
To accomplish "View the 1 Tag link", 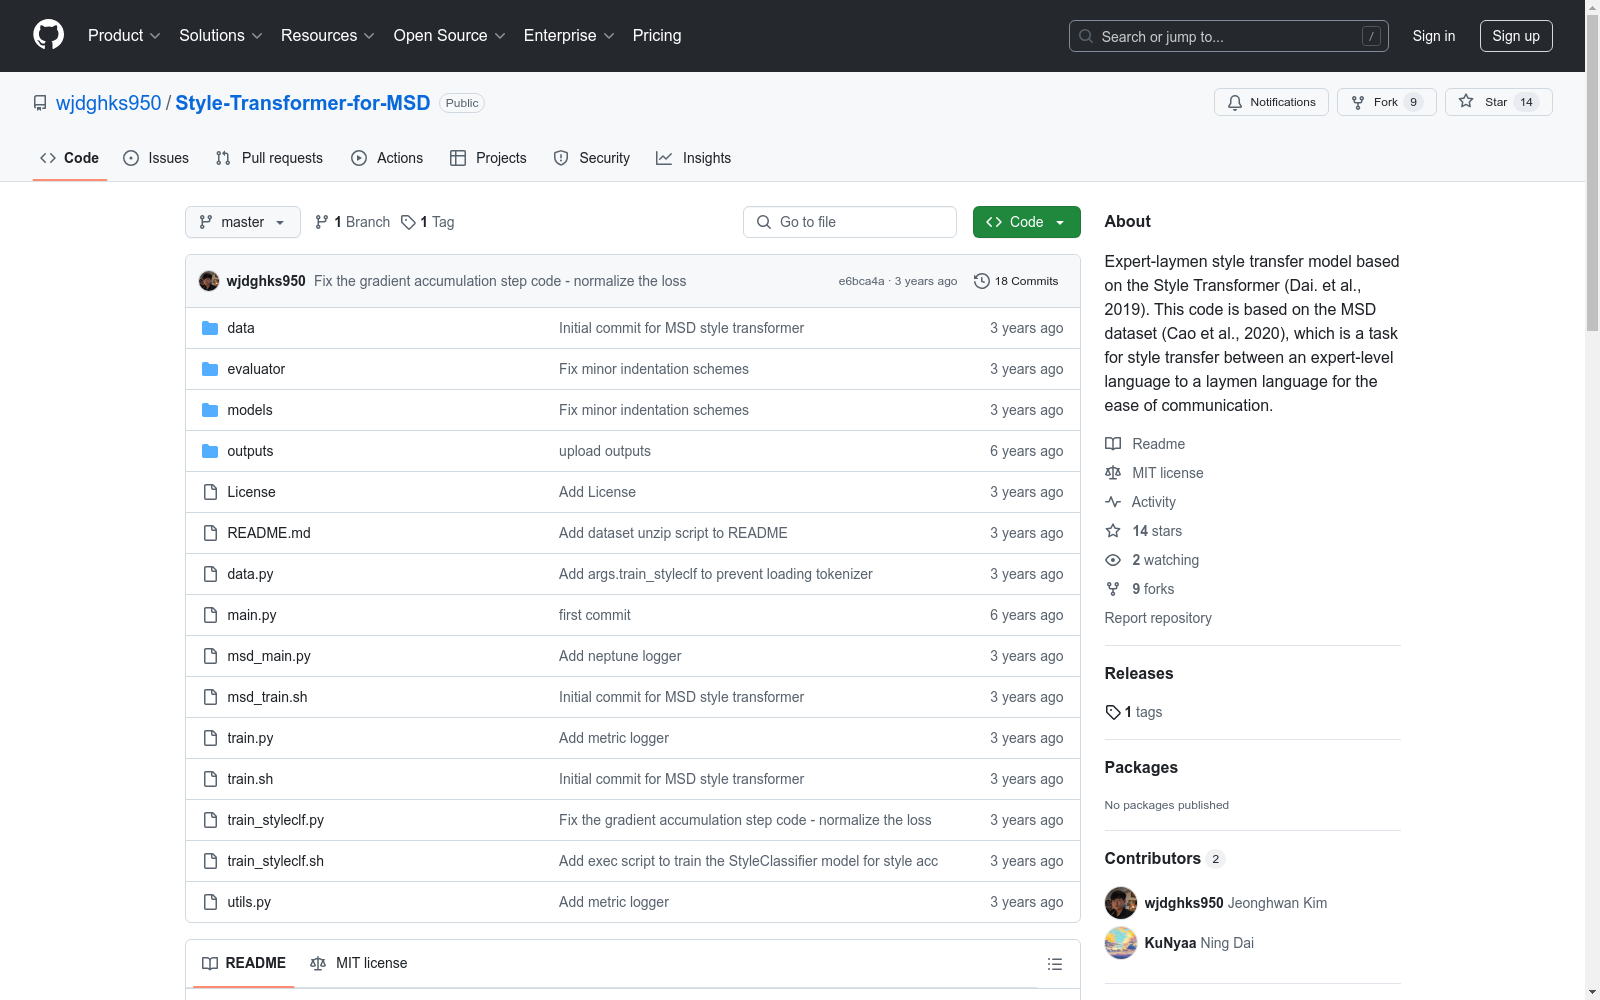I will point(427,222).
